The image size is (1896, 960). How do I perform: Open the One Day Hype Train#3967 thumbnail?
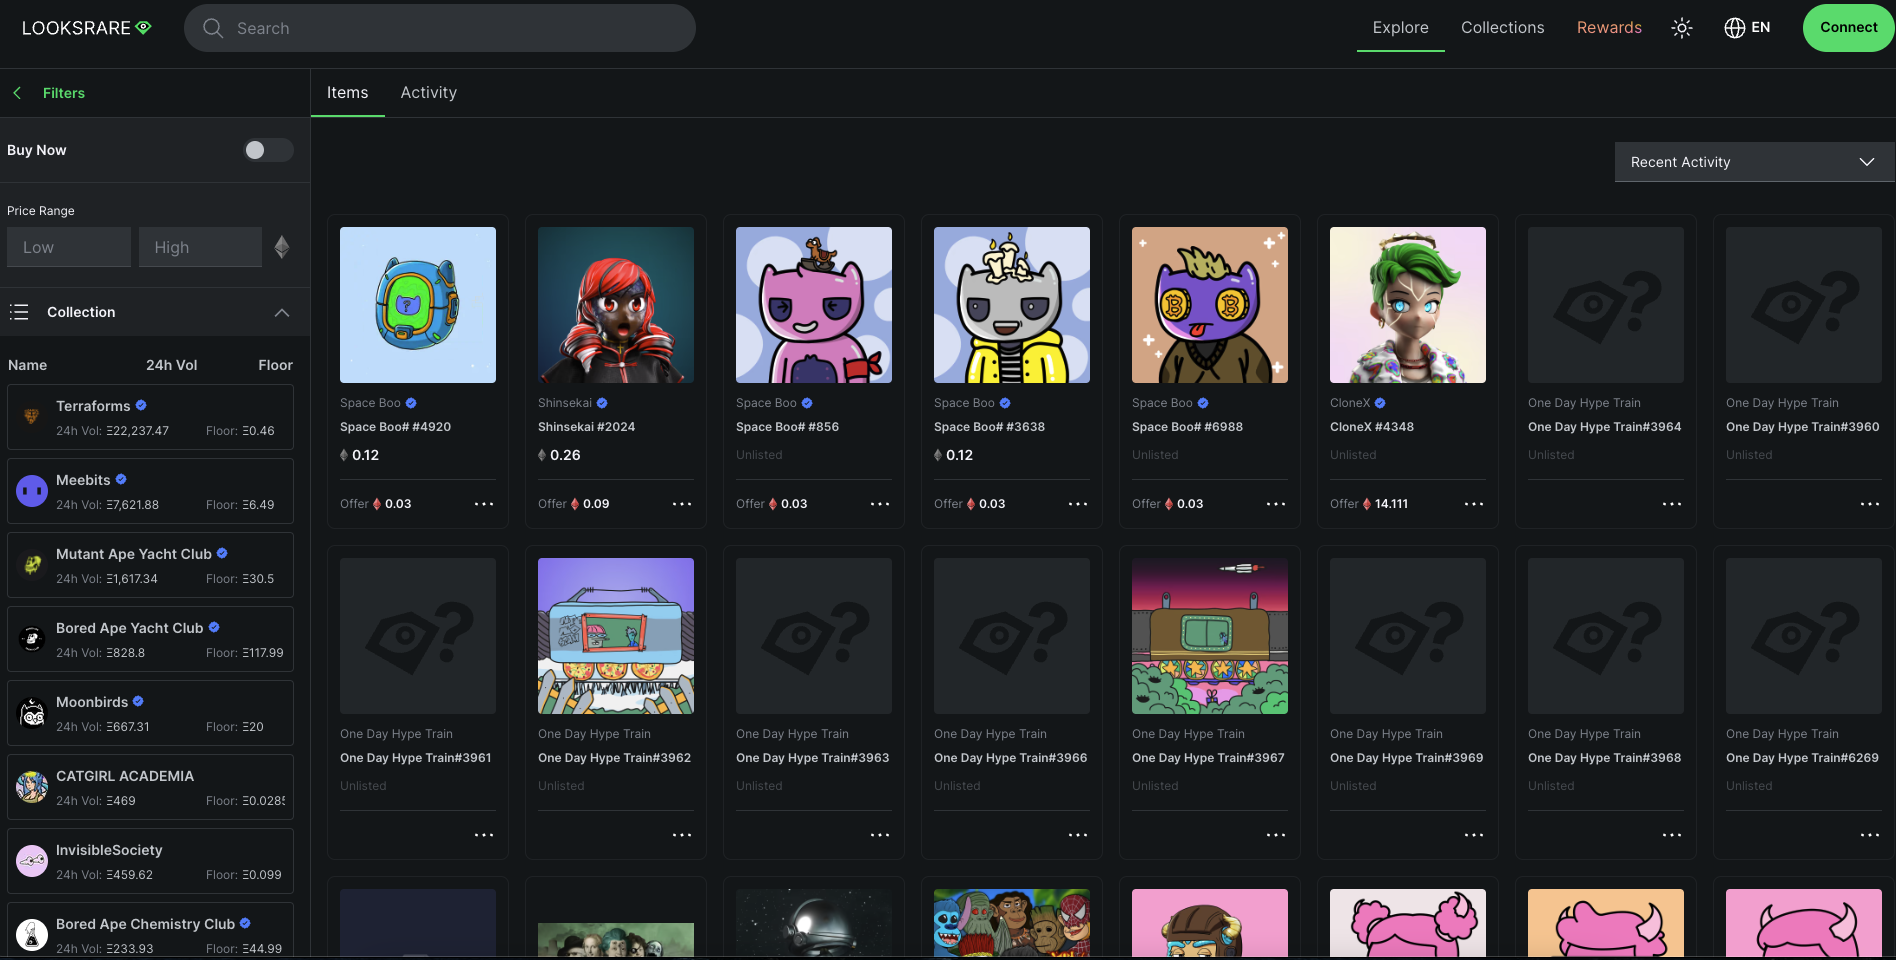[1210, 636]
